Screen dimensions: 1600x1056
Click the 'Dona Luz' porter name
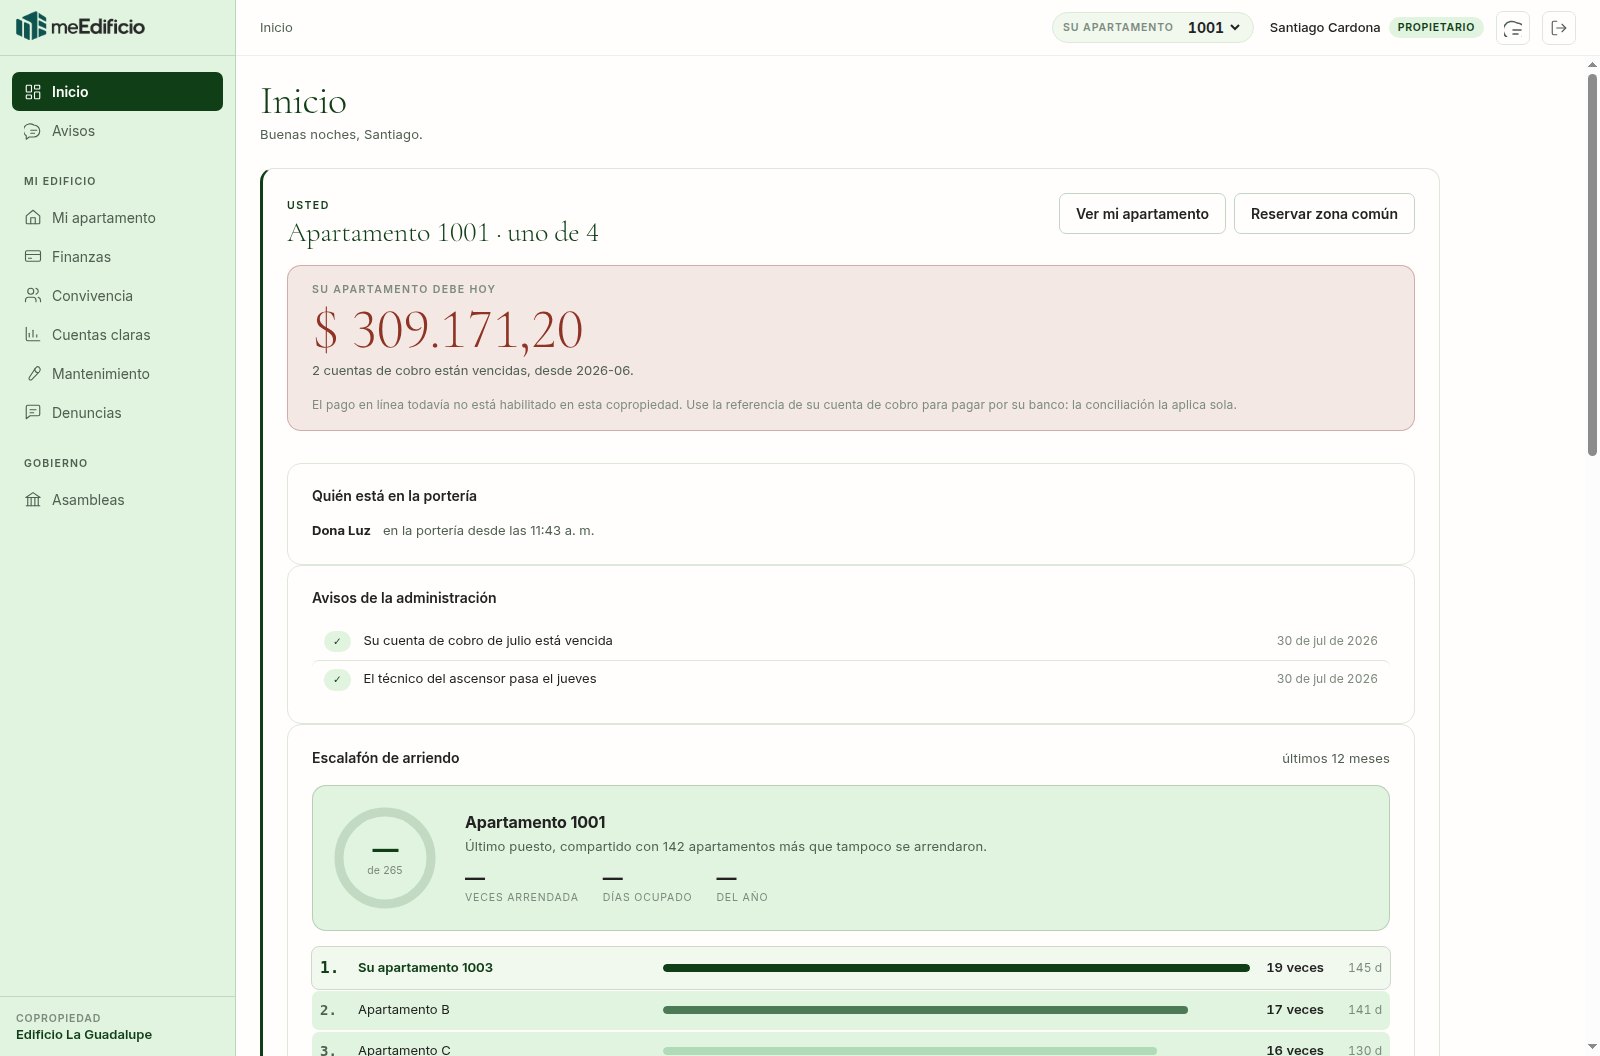[x=341, y=531]
